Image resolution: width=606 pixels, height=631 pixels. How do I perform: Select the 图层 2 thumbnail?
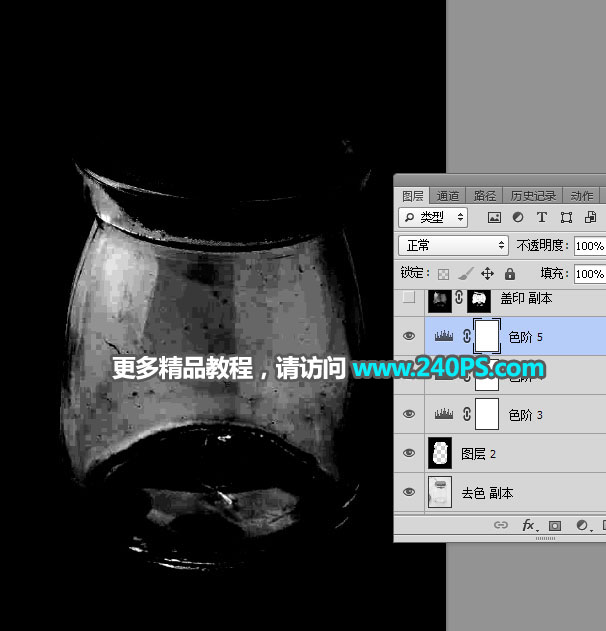tap(440, 453)
